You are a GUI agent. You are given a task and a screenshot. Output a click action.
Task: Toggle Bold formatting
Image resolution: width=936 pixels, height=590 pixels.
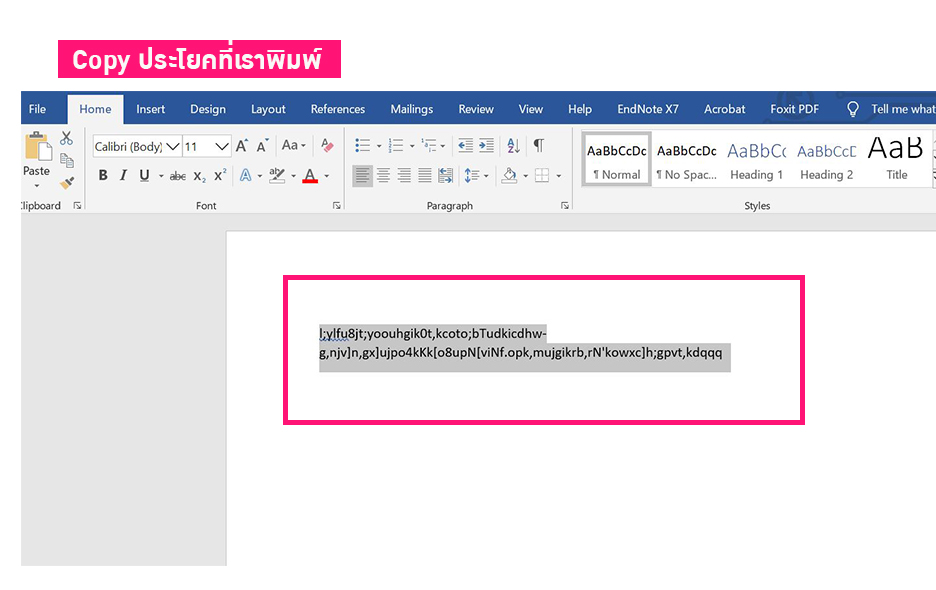[103, 176]
